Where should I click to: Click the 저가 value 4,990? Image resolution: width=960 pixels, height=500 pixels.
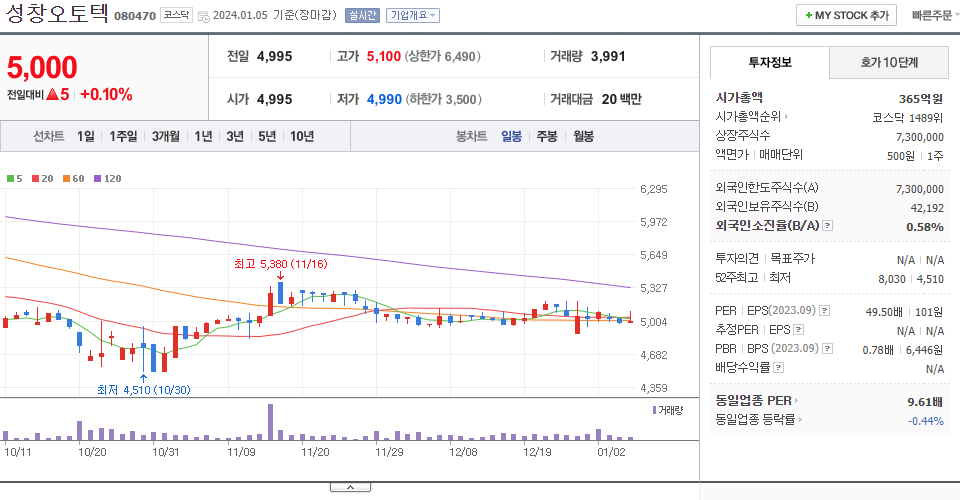click(384, 99)
